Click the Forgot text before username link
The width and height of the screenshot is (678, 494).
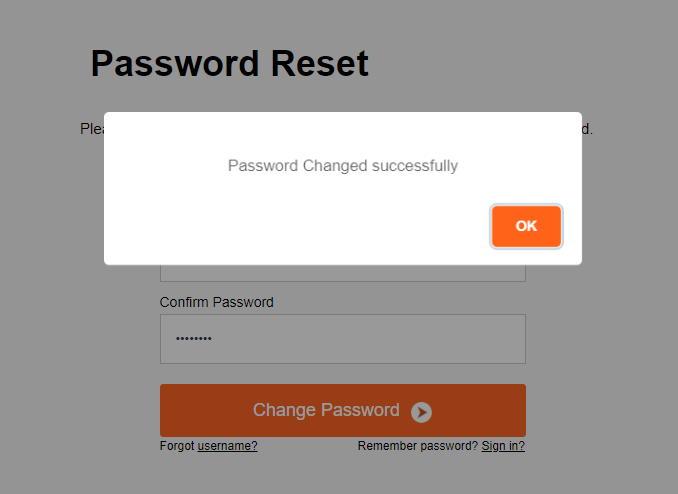177,446
